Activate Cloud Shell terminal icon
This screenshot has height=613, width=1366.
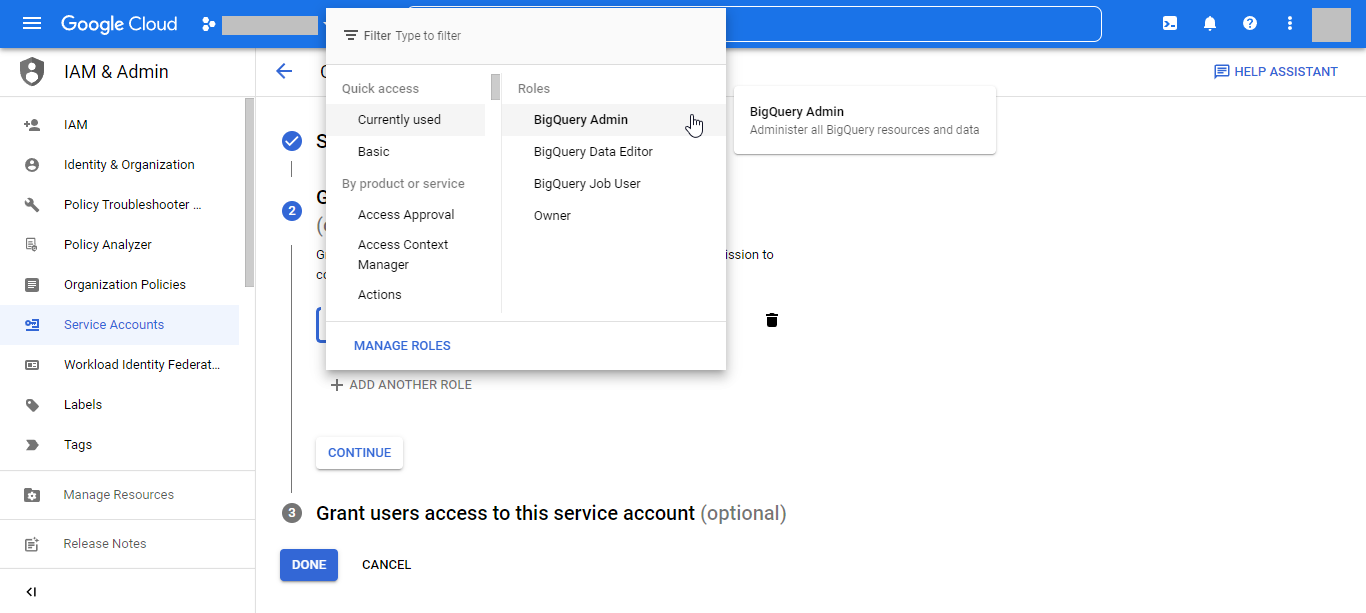pos(1170,24)
